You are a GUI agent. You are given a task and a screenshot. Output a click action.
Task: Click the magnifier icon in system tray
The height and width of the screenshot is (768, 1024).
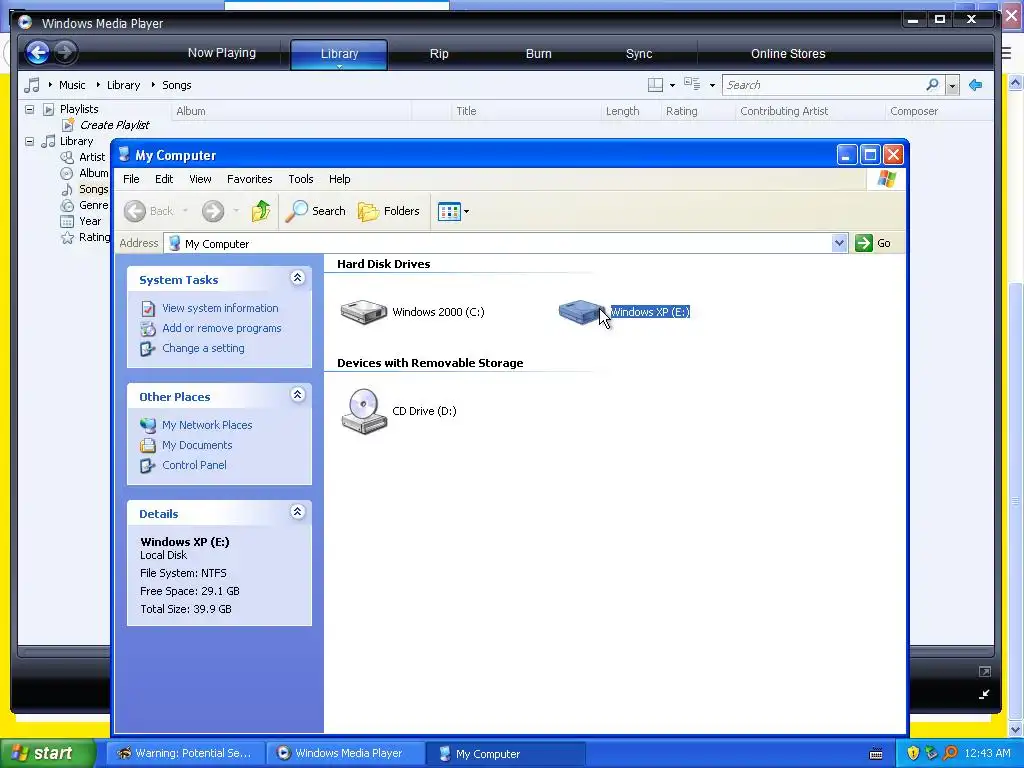click(x=950, y=753)
